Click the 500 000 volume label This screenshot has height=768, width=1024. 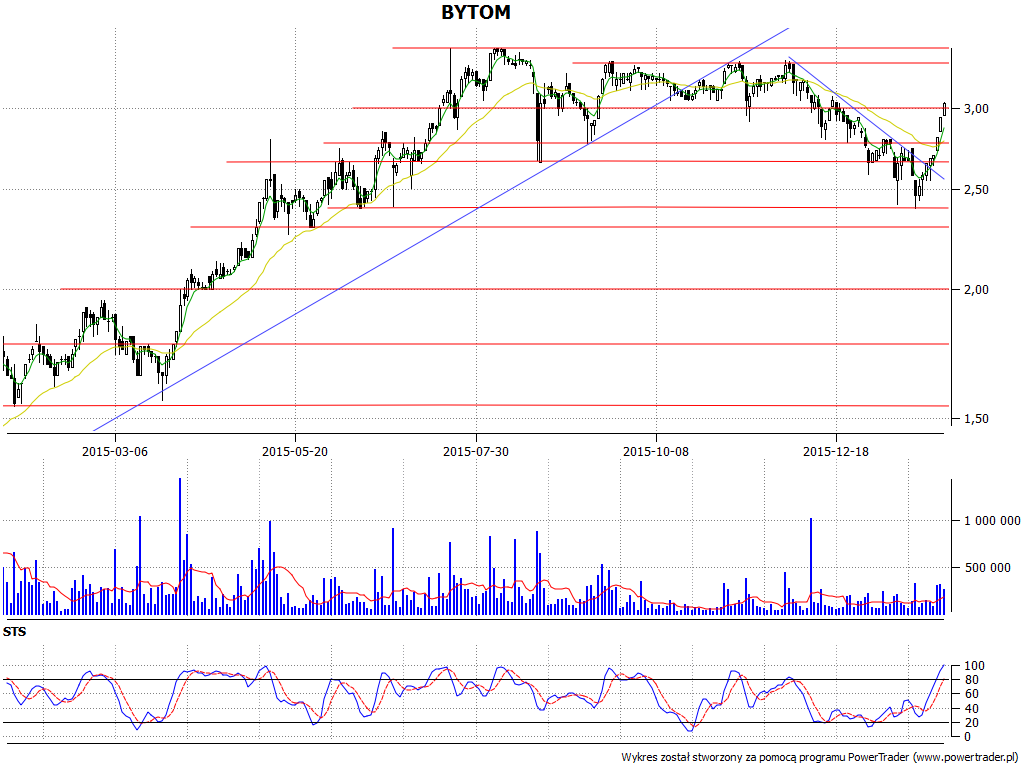pyautogui.click(x=987, y=568)
